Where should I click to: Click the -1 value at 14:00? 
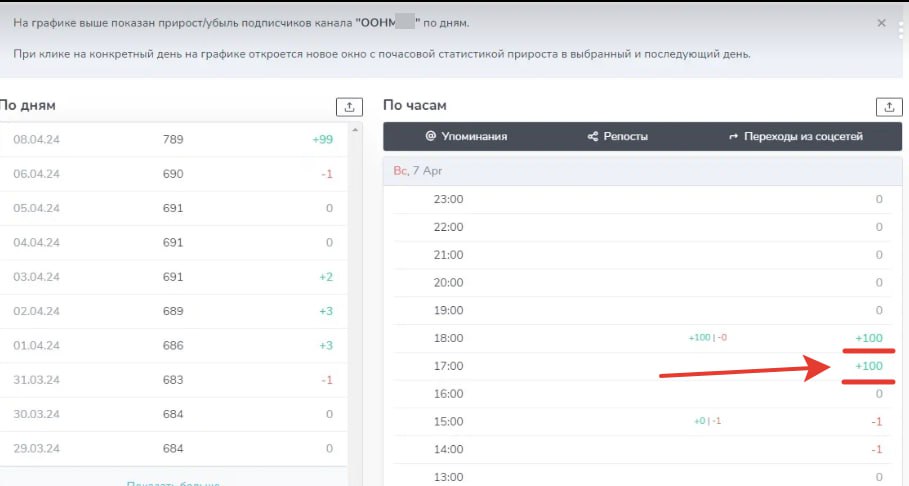click(x=877, y=449)
